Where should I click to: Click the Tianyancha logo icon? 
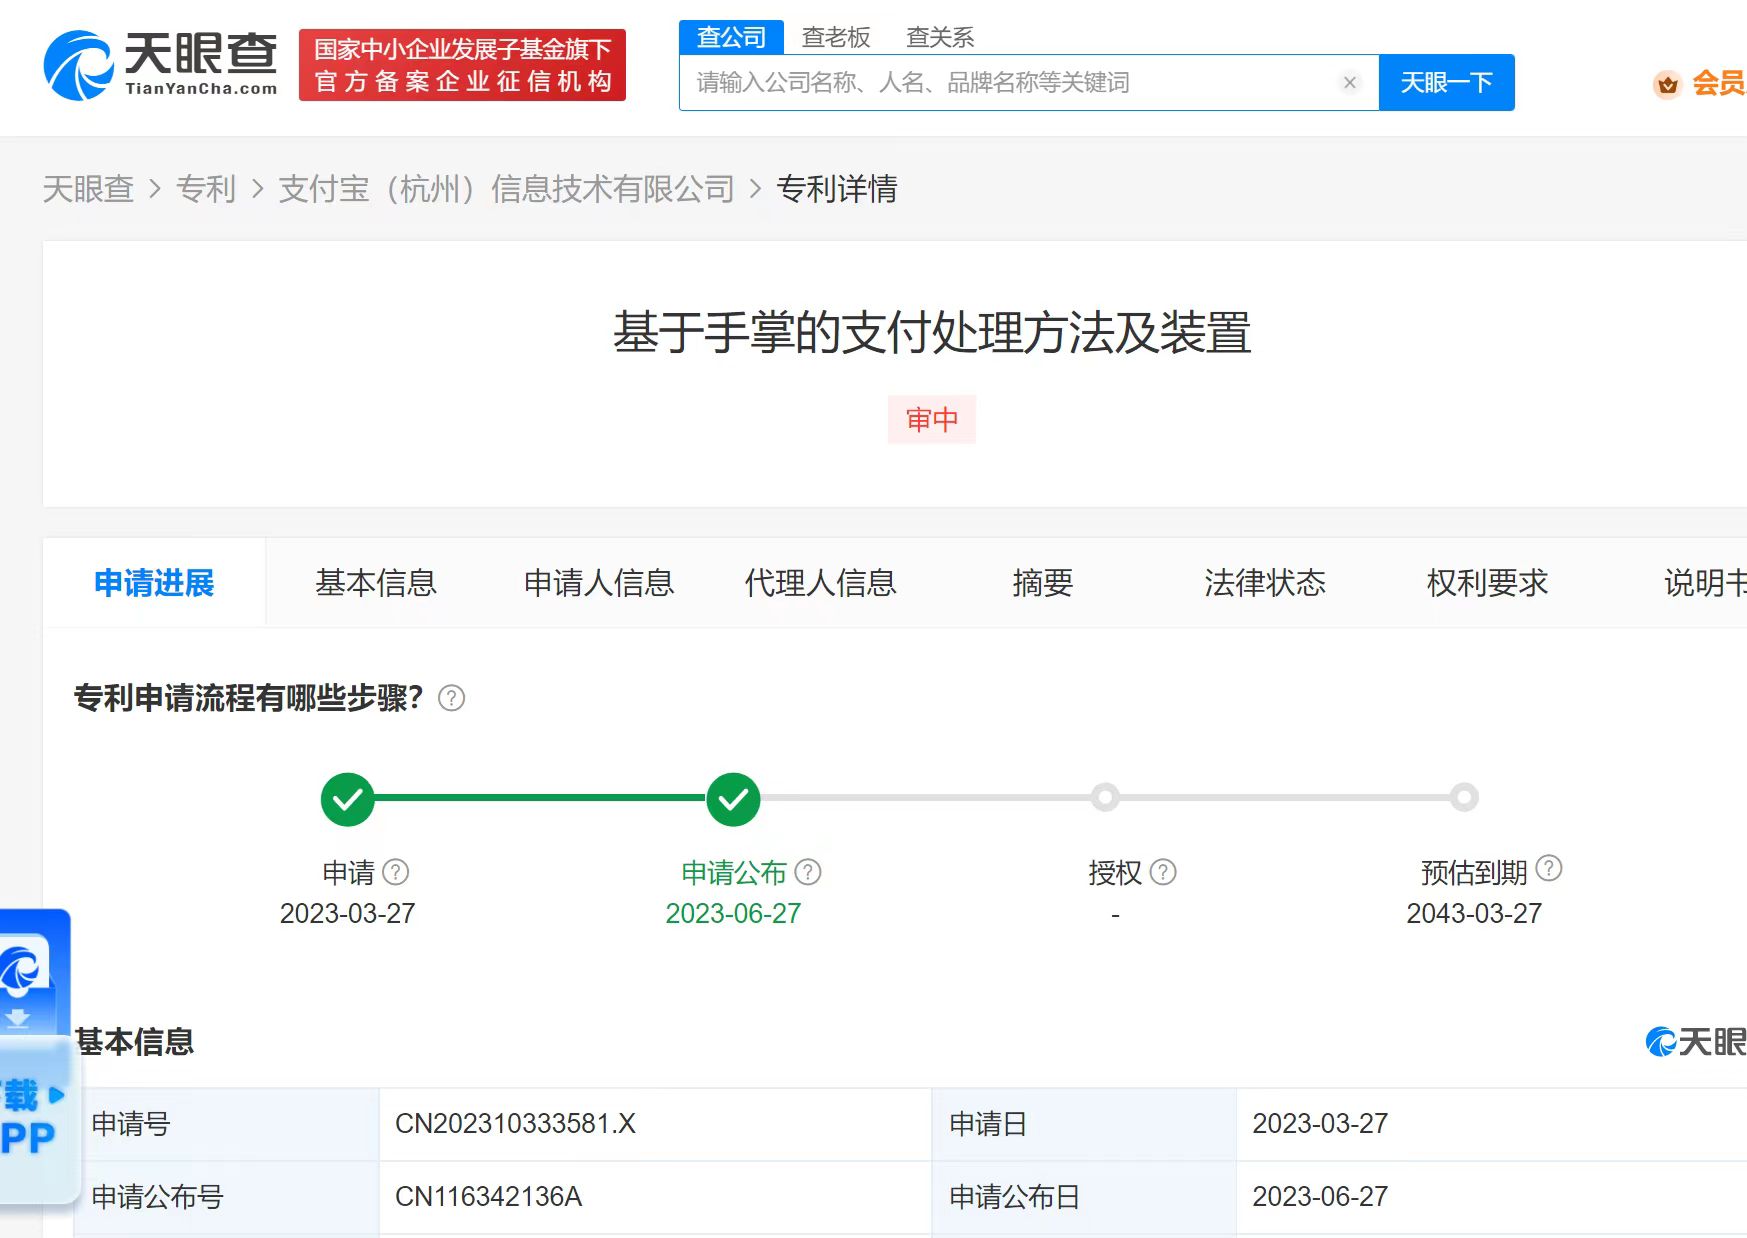pos(78,63)
